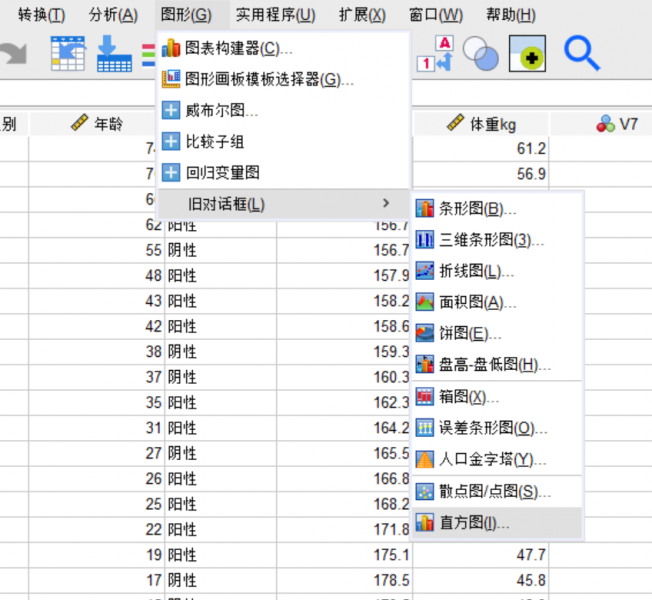Click the go to variable download icon
The image size is (652, 600).
coord(114,54)
